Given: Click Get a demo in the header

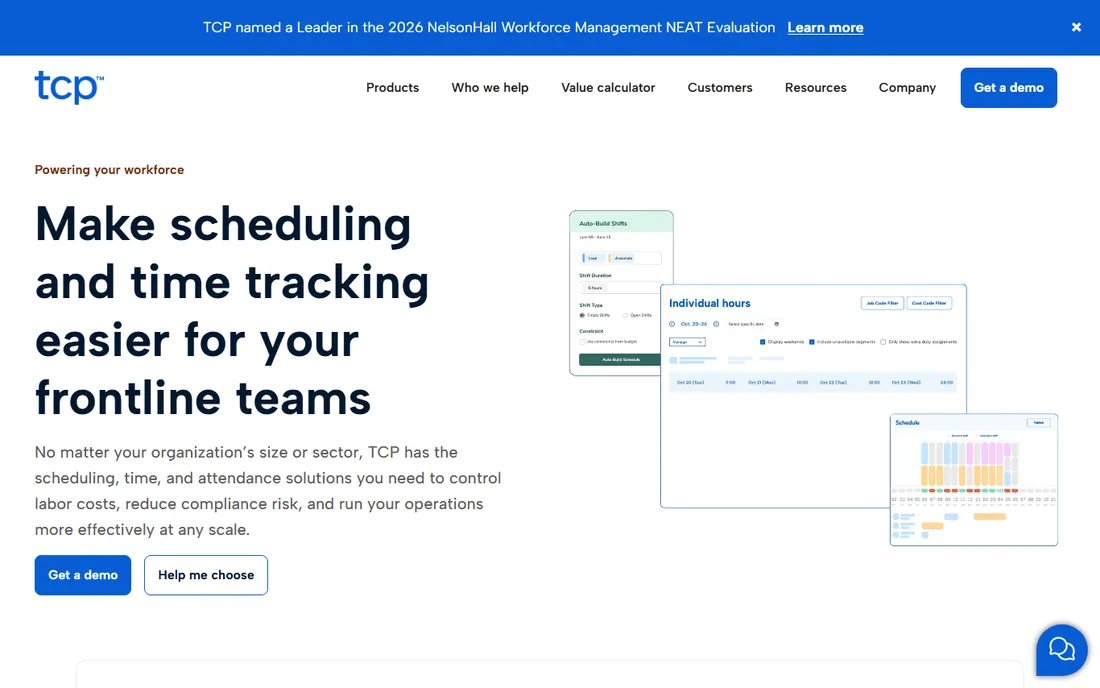Looking at the screenshot, I should click(1008, 88).
